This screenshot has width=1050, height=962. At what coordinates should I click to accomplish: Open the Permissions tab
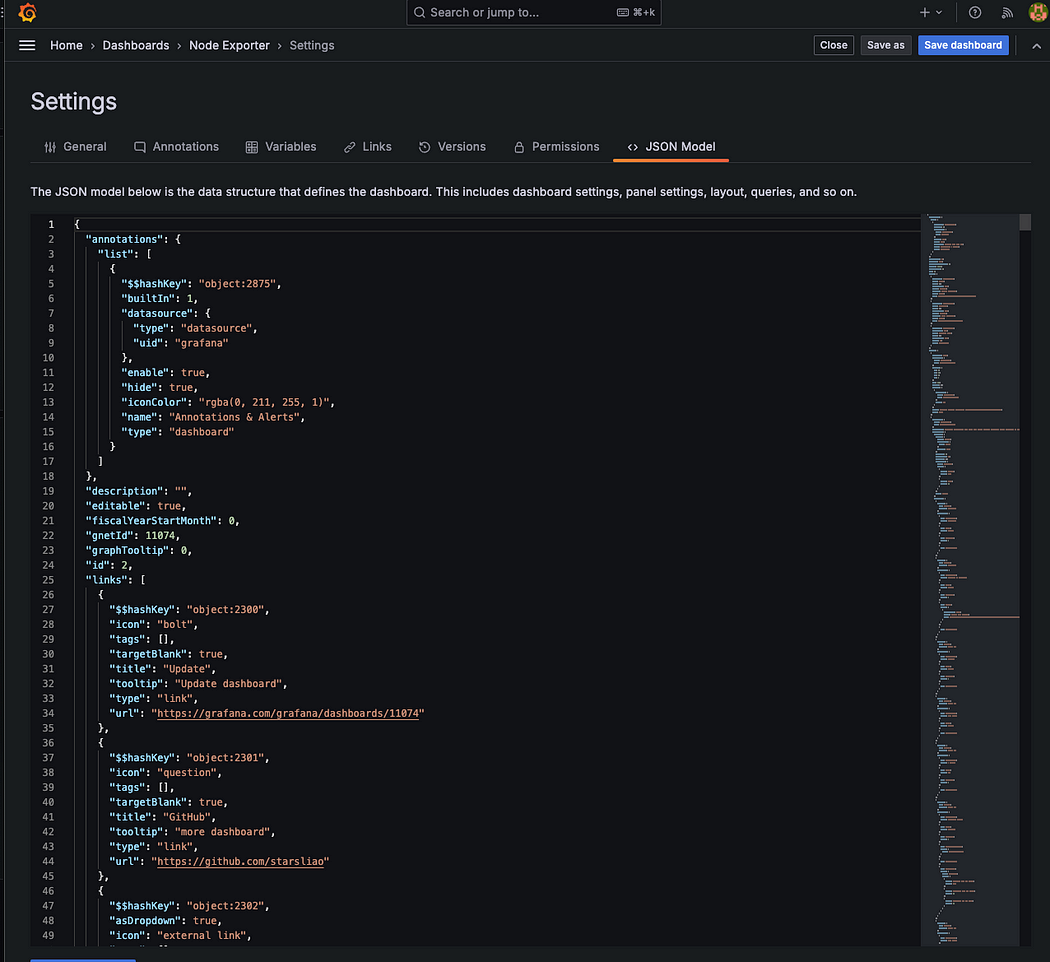[x=556, y=147]
